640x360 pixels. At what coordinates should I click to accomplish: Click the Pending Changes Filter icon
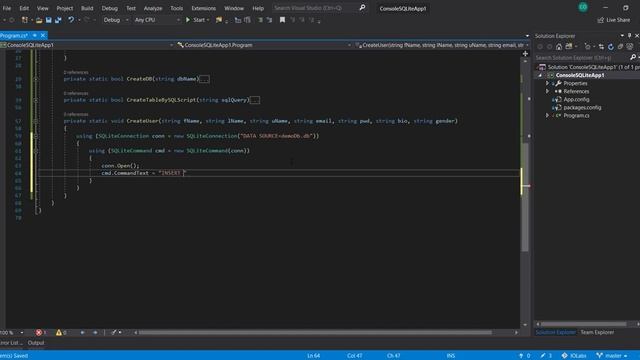[588, 47]
